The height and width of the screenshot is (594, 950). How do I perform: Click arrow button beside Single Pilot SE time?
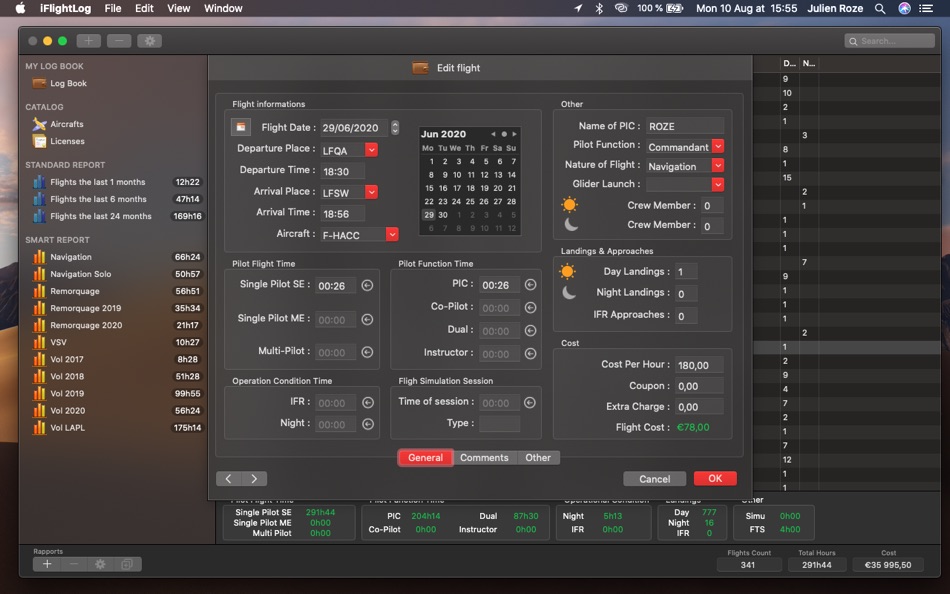[x=367, y=285]
